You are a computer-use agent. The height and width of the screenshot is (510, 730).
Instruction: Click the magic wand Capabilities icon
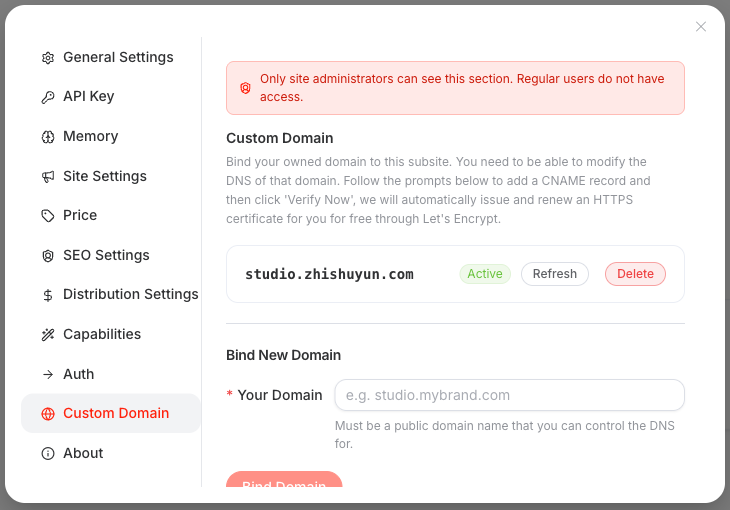tap(47, 334)
